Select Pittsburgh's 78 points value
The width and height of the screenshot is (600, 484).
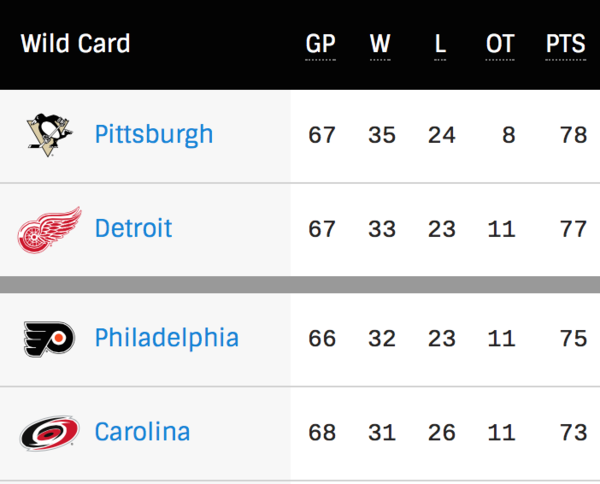tap(573, 135)
